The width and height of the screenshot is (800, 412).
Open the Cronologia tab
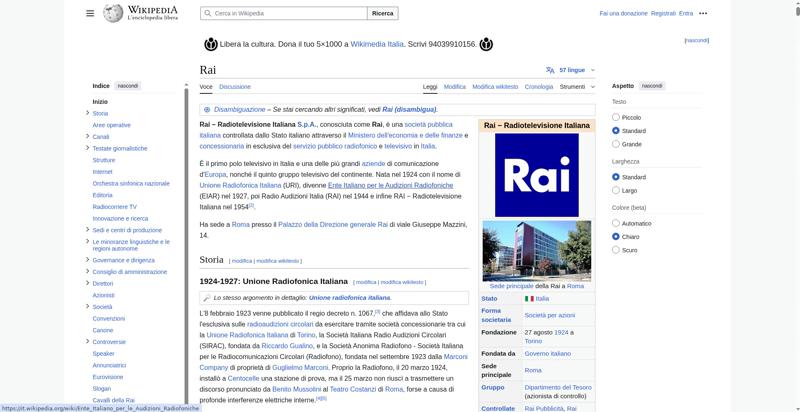click(x=539, y=87)
